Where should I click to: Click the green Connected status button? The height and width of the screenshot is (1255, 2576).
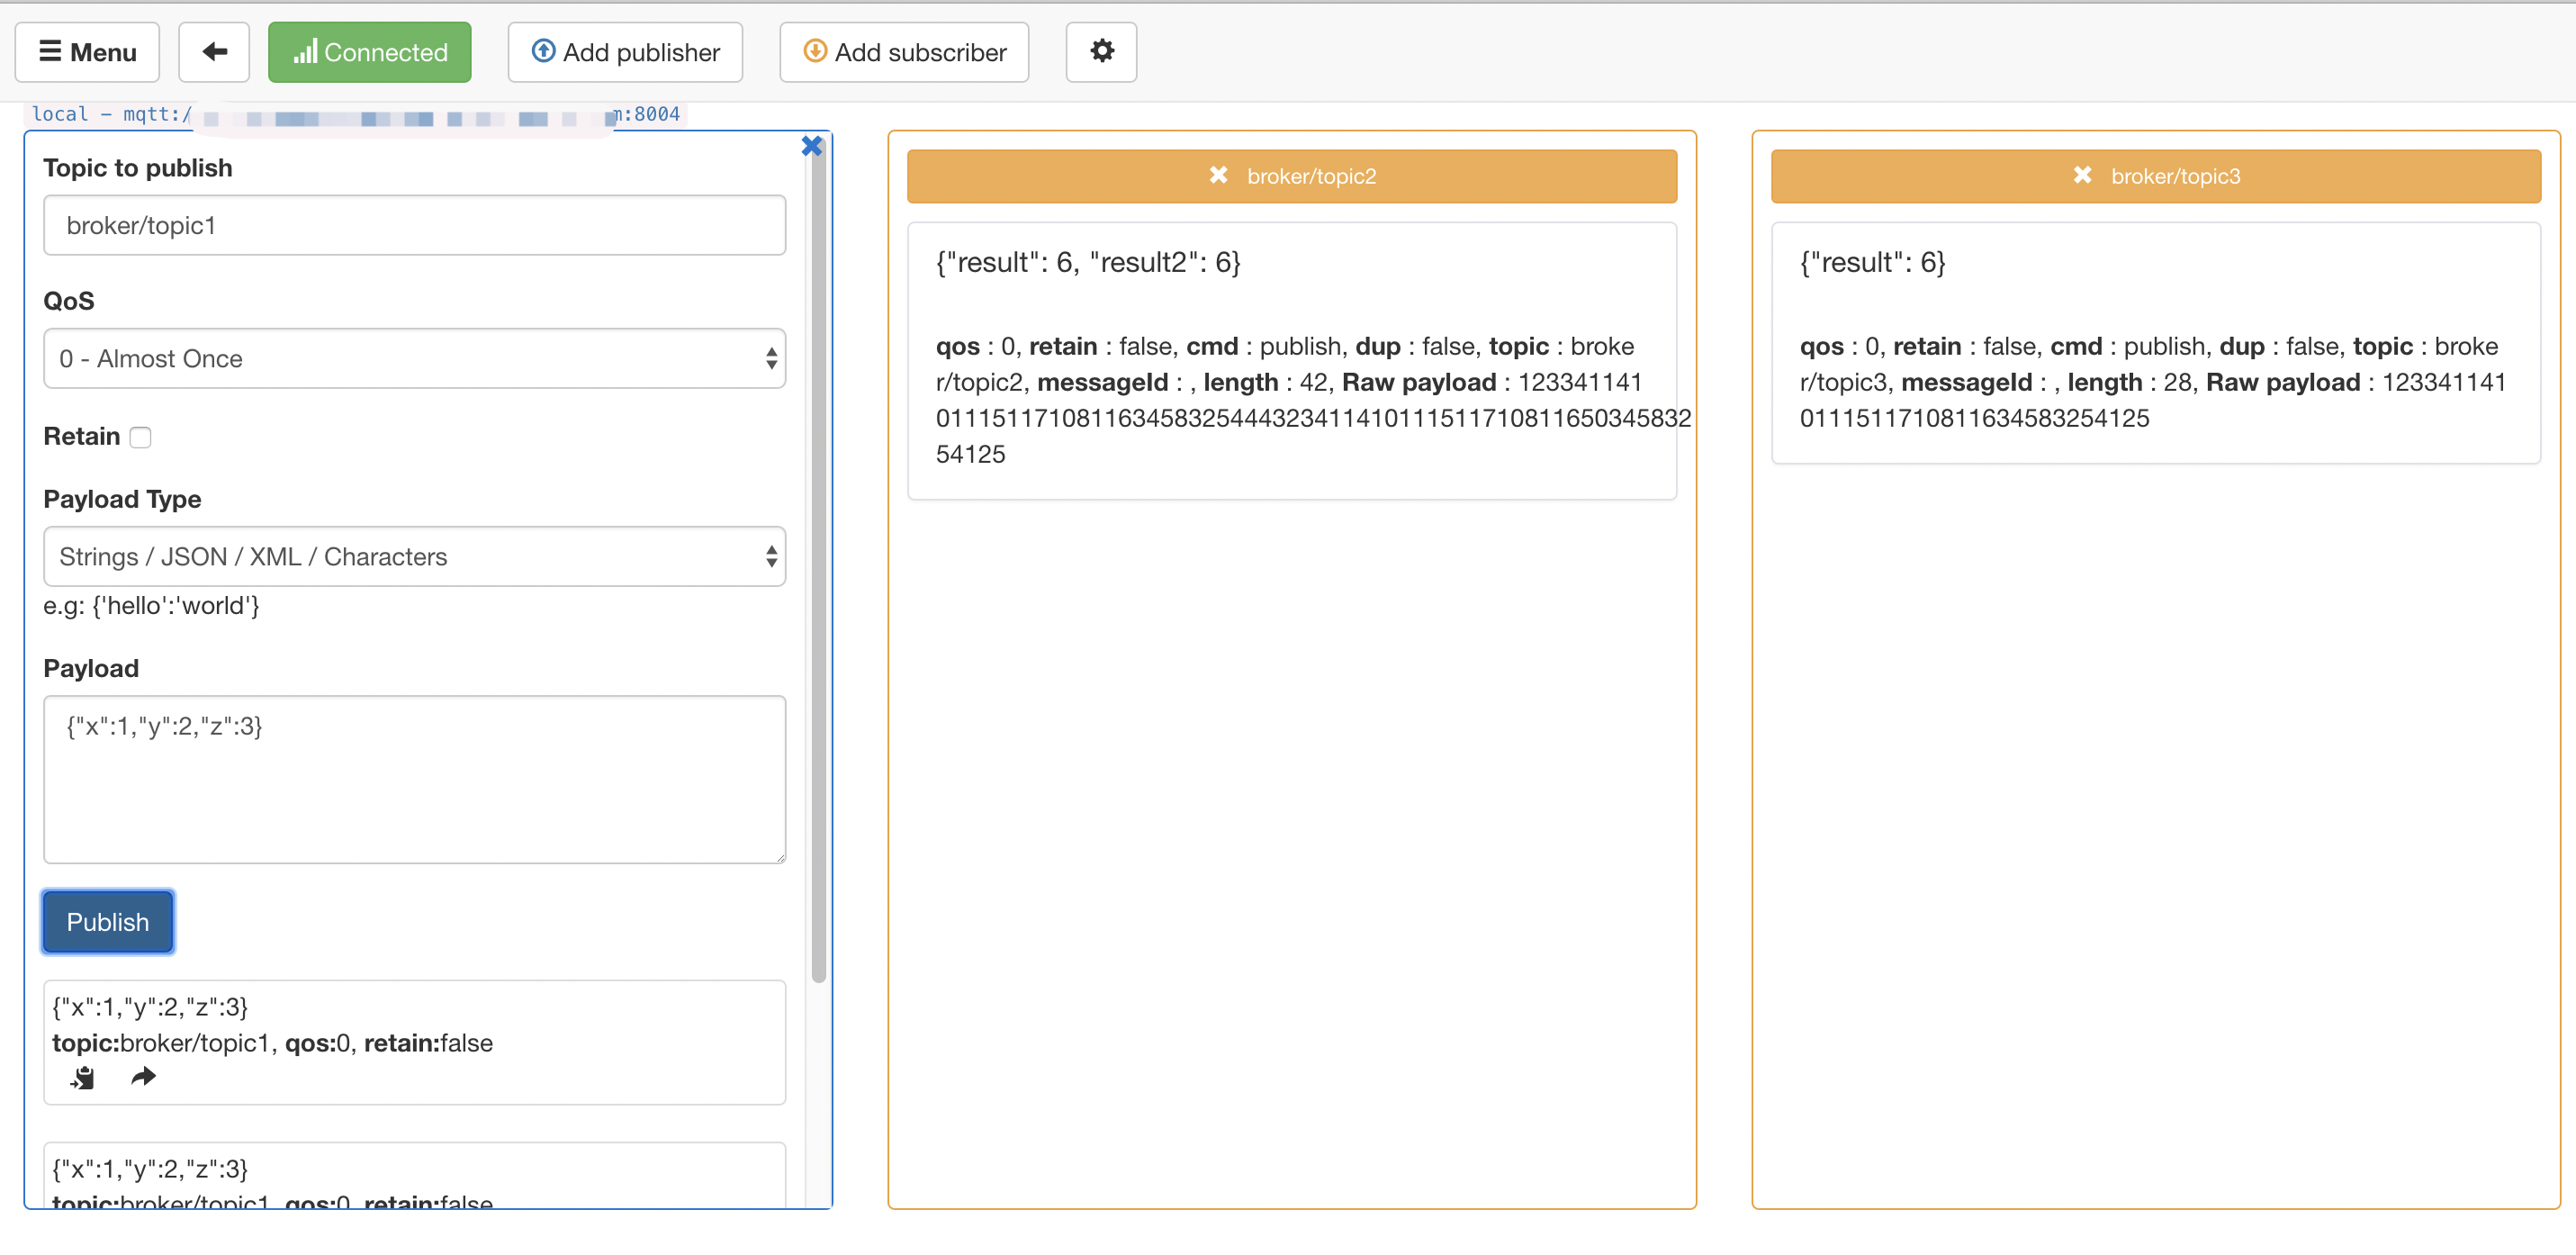369,52
